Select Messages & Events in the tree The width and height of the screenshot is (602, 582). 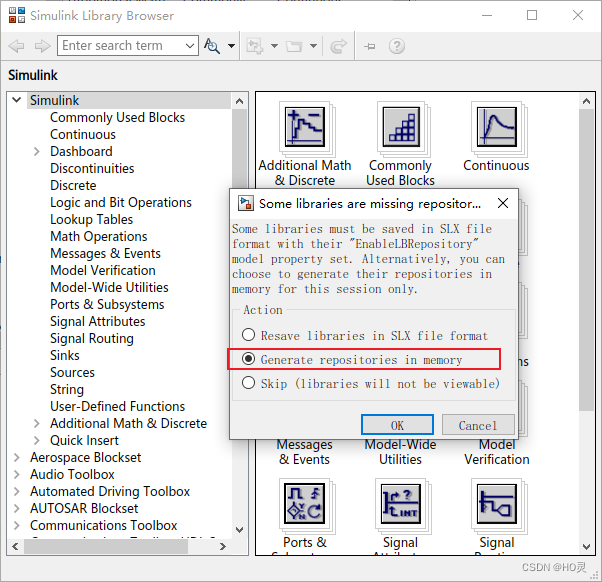pyautogui.click(x=105, y=253)
